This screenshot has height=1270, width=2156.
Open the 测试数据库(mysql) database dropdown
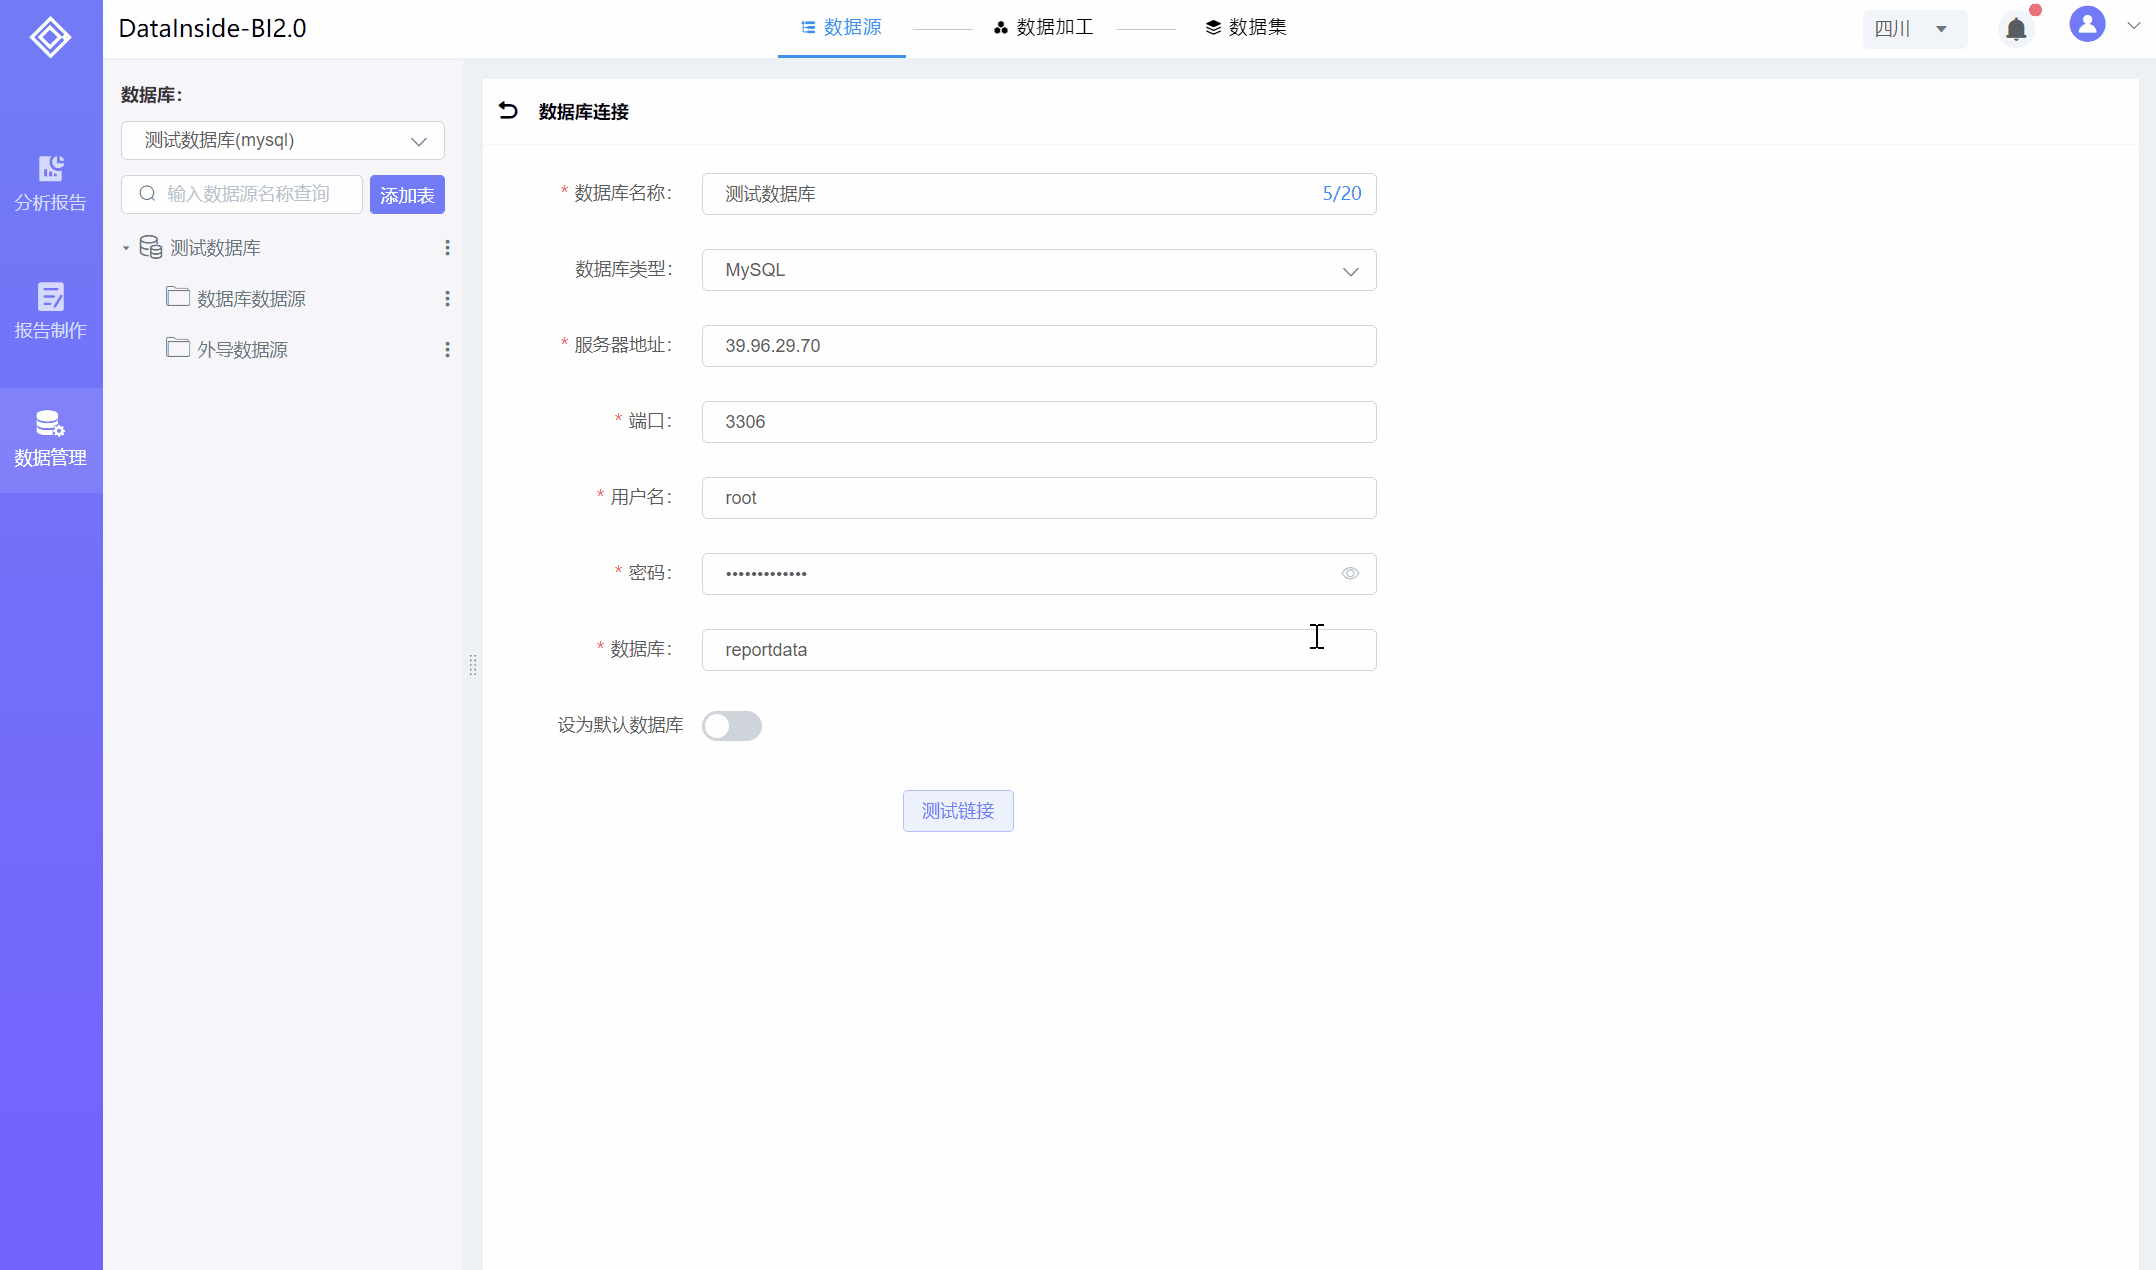tap(283, 141)
